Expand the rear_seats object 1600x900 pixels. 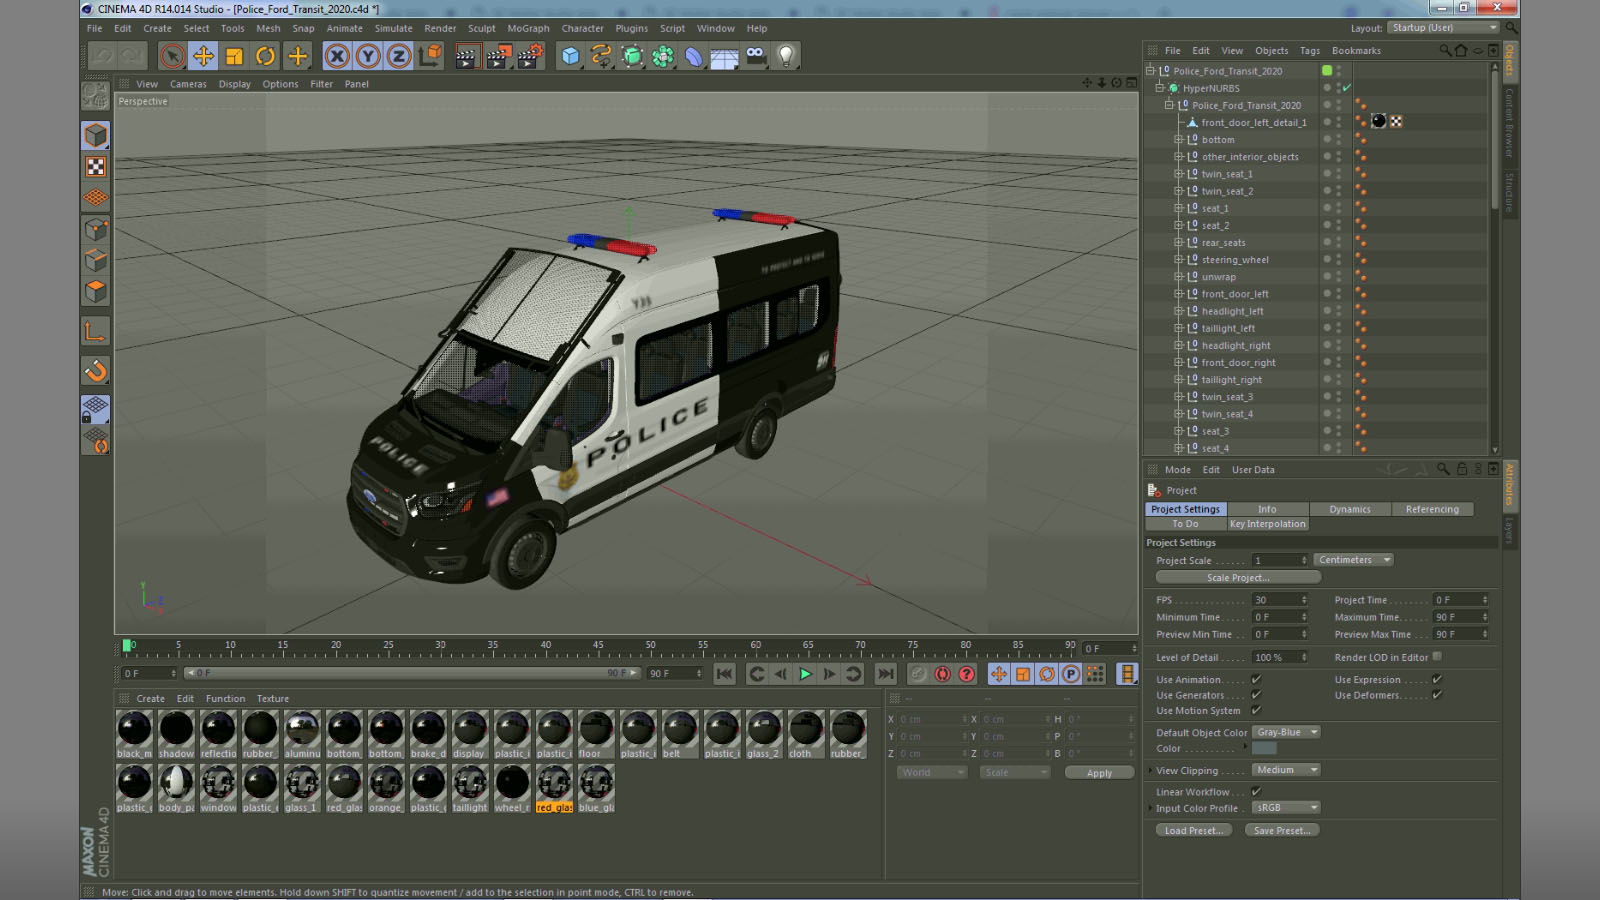(1178, 243)
